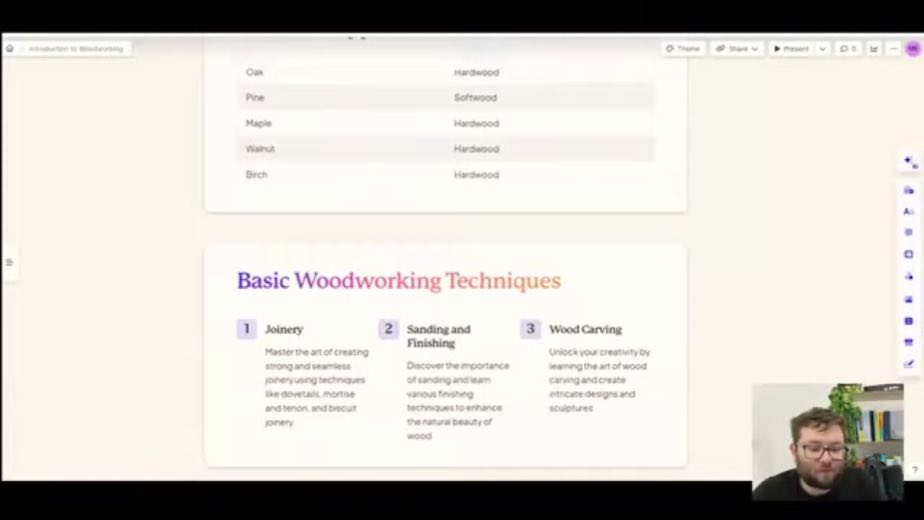This screenshot has height=520, width=924.
Task: Expand the chevron next to the Present button
Action: coord(823,49)
